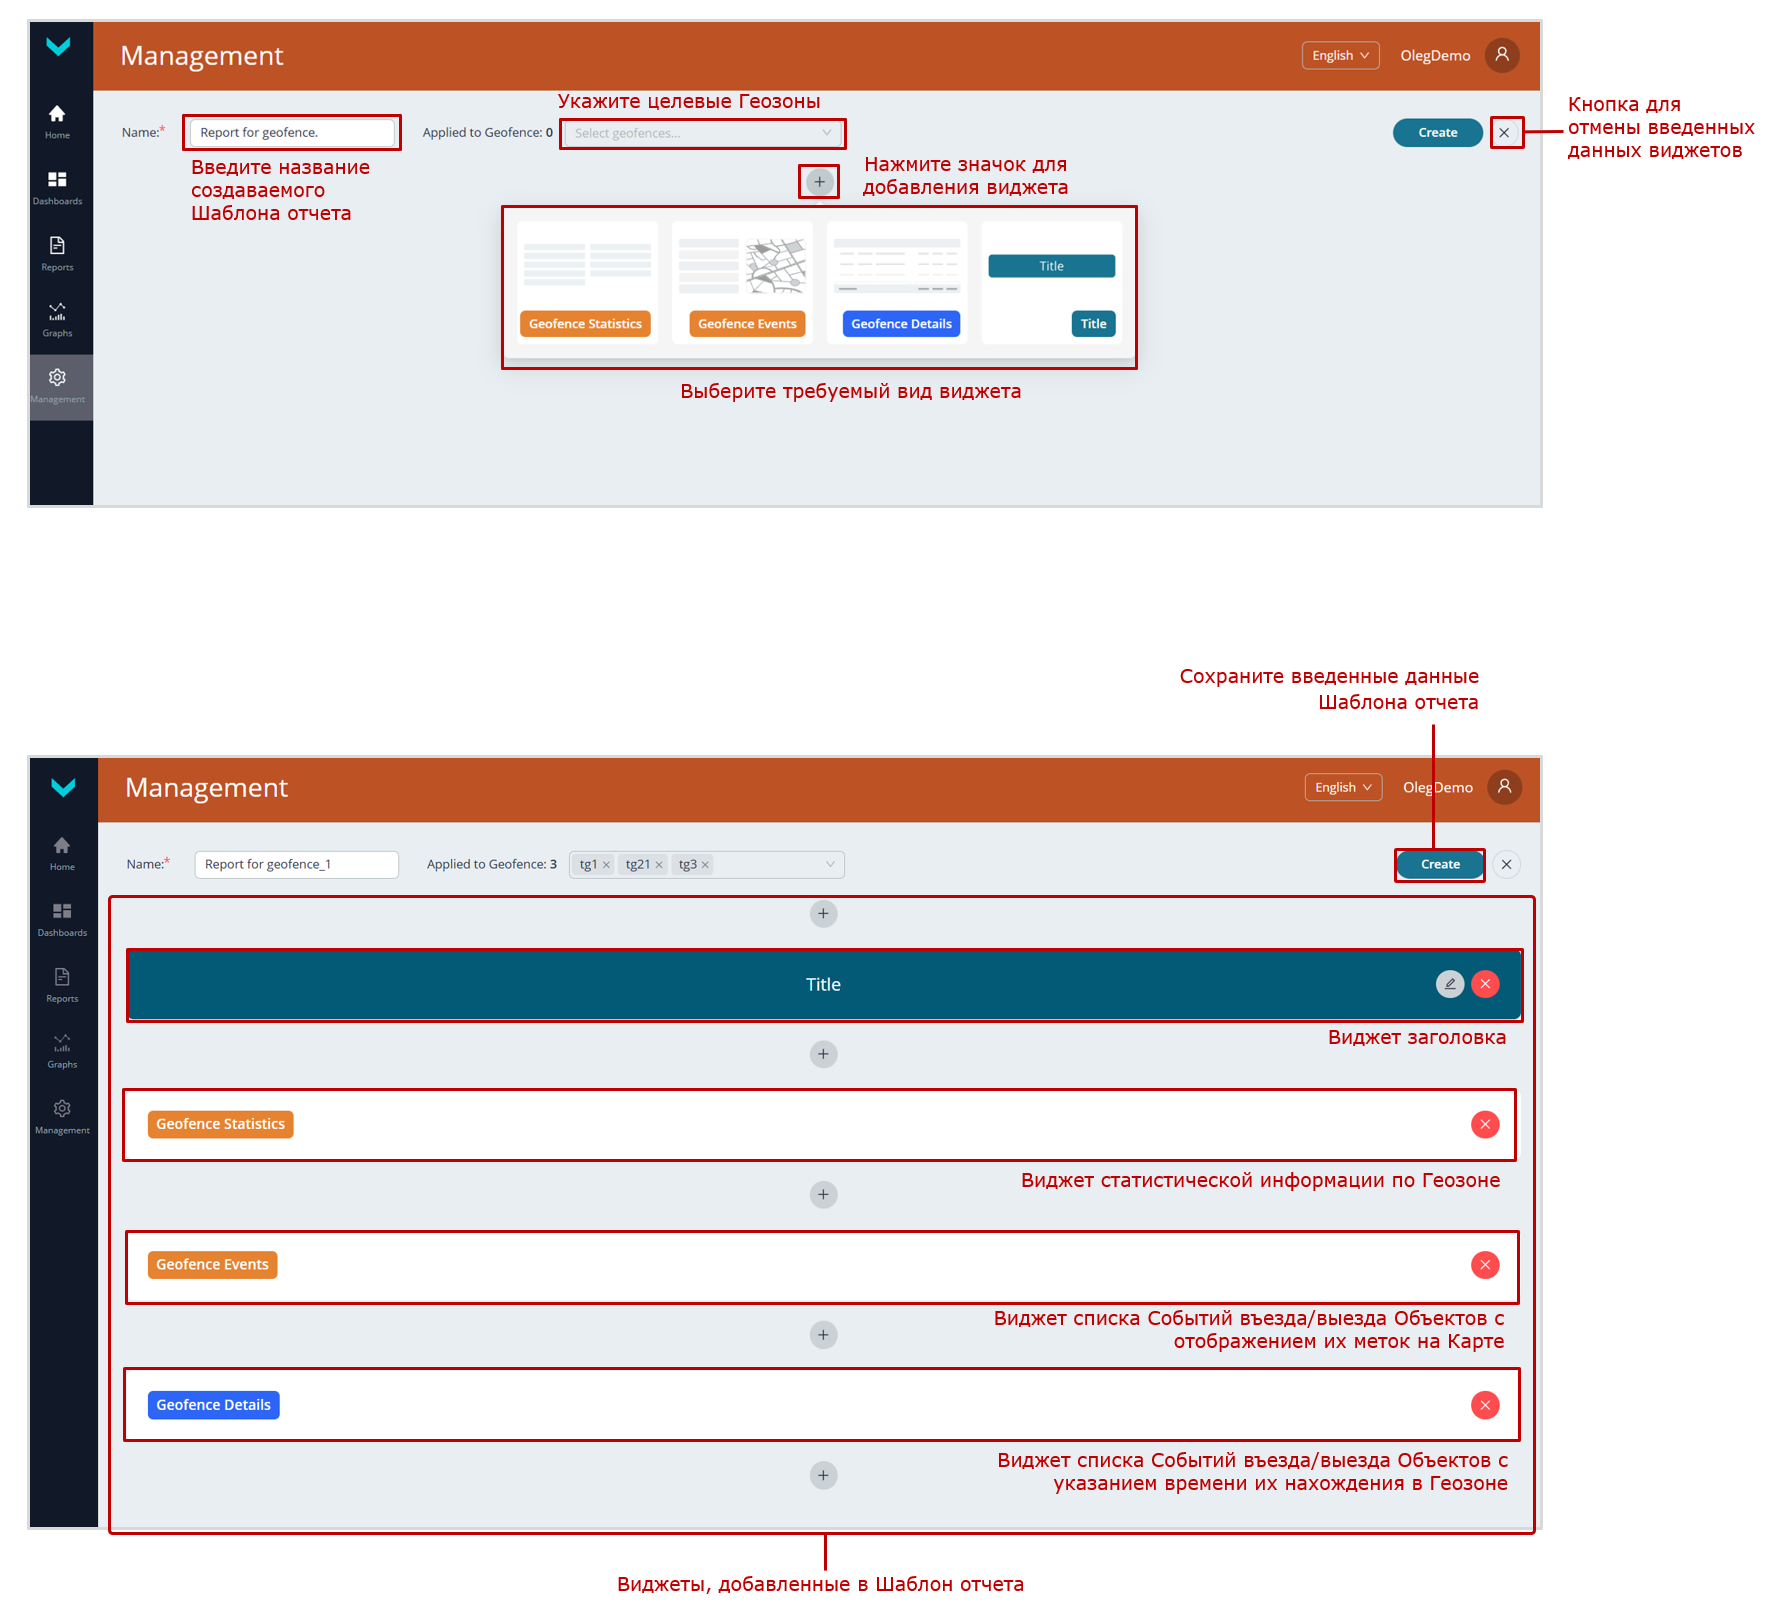Remove the tg3 geofence tag
1765x1611 pixels.
705,865
